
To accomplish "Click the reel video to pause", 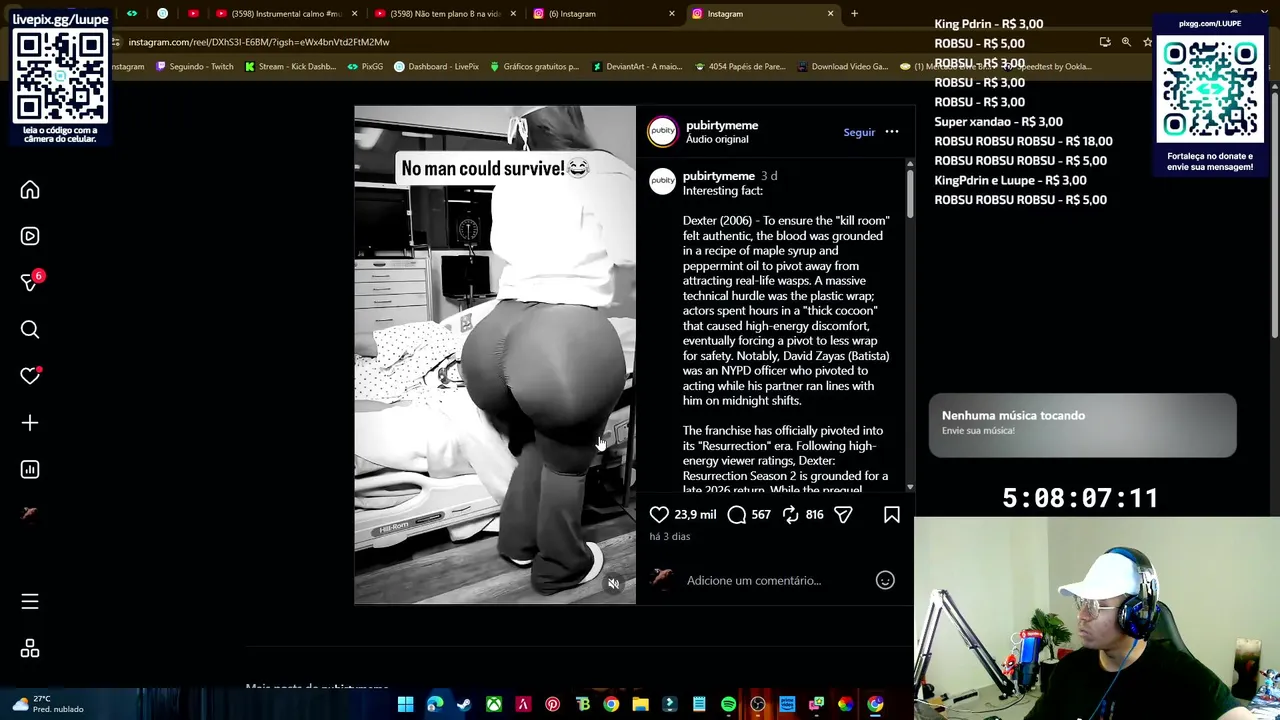I will [495, 355].
